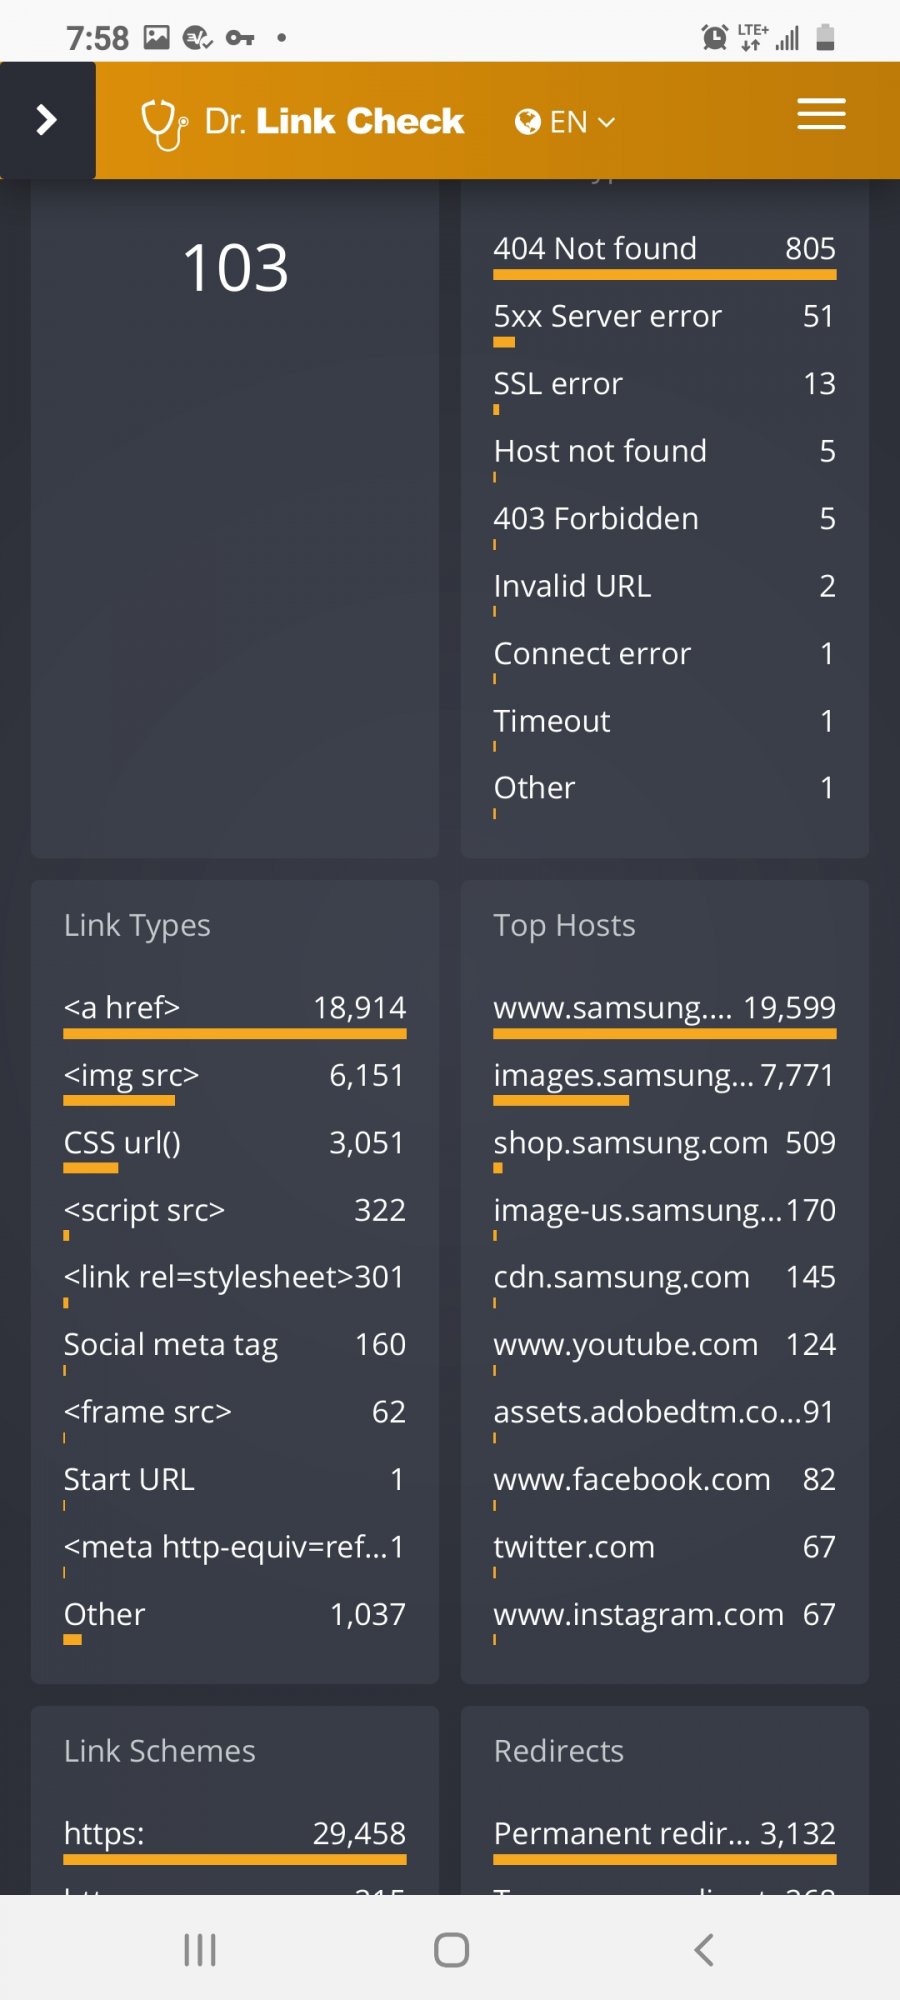Tap the Android back button

point(704,1949)
